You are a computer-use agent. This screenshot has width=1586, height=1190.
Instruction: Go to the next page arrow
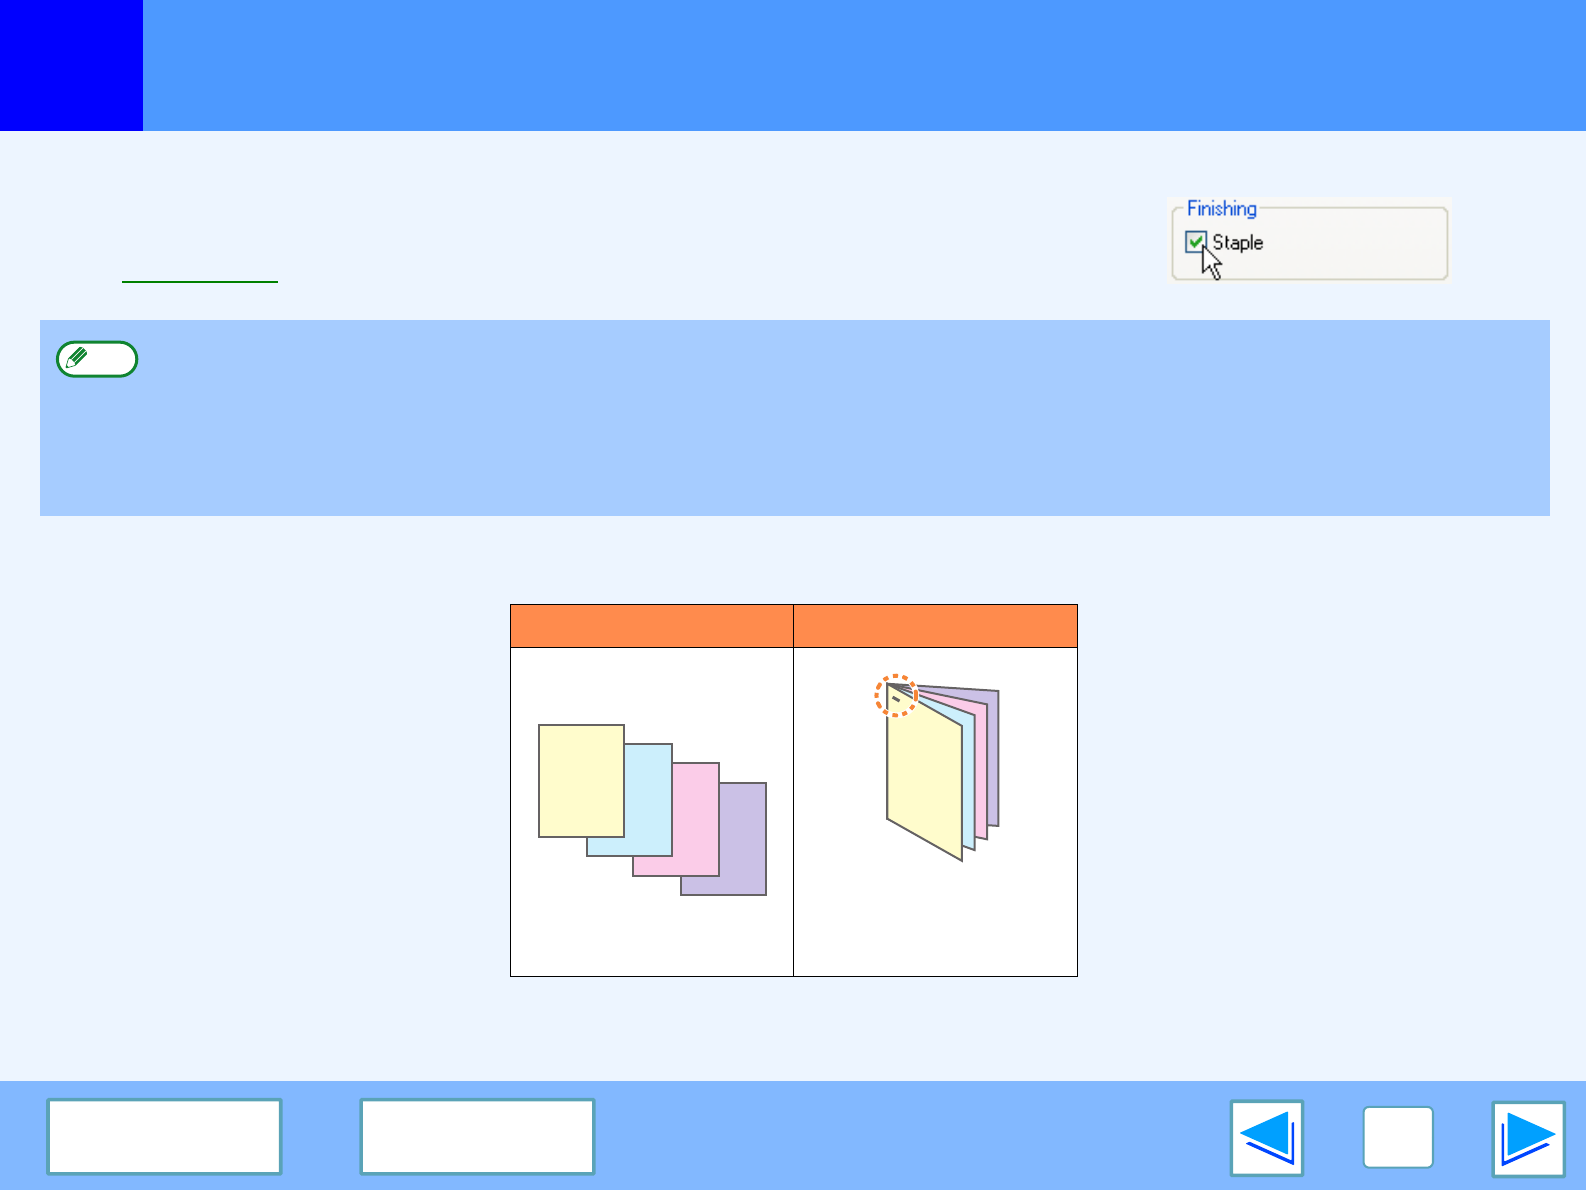(x=1527, y=1137)
